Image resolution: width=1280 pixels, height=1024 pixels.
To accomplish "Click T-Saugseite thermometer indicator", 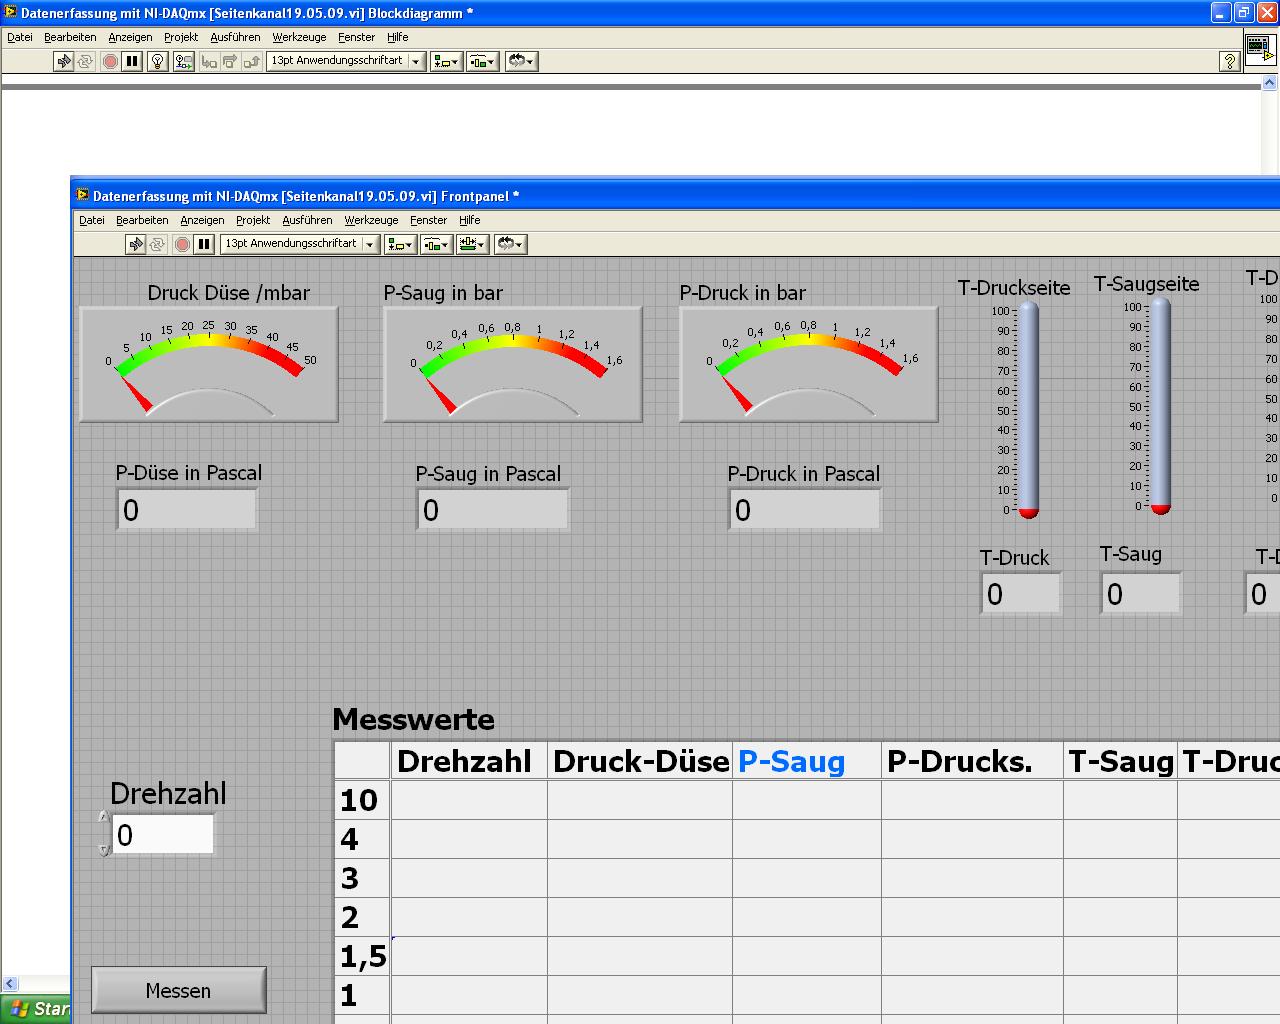I will pos(1160,406).
